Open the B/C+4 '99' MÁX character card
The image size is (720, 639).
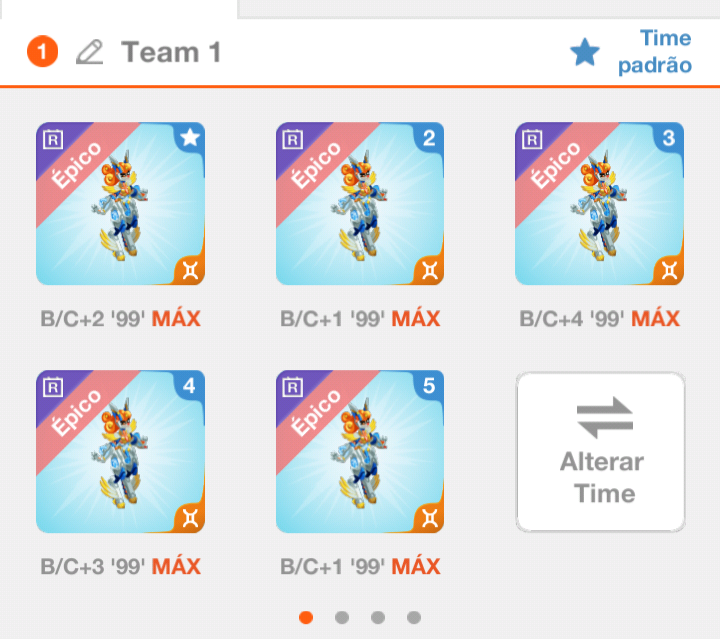click(x=599, y=203)
